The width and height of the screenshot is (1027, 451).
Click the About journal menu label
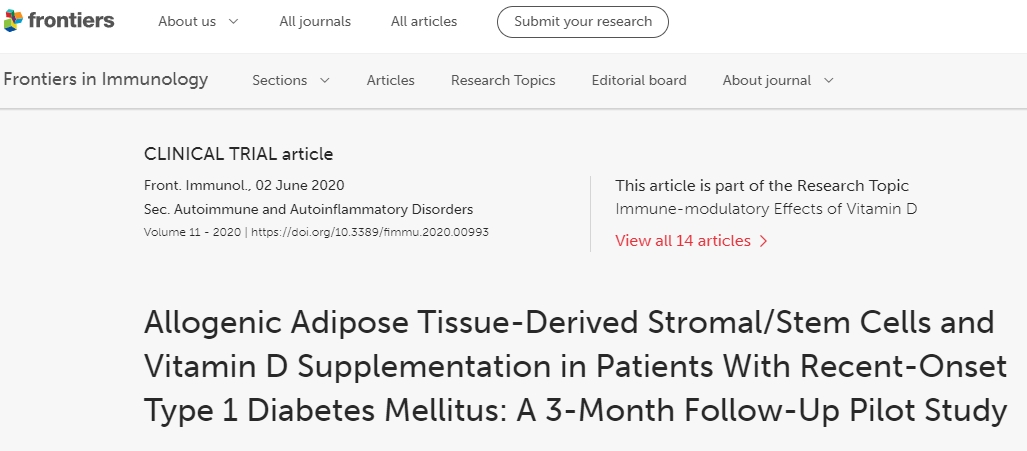click(766, 81)
